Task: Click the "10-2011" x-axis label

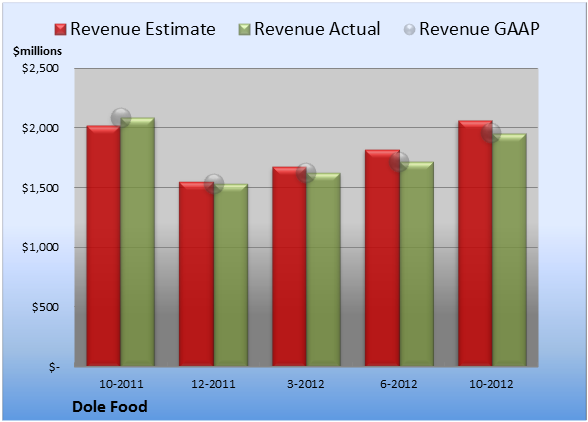Action: coord(121,384)
